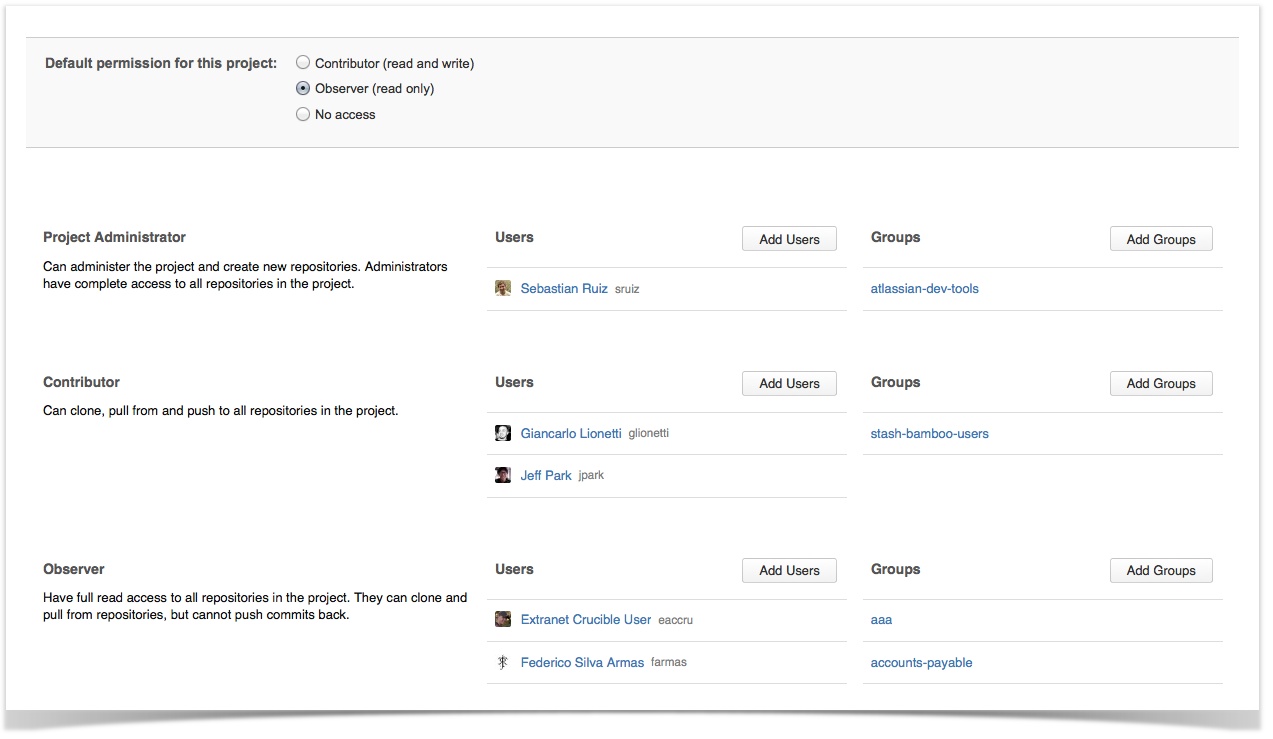The width and height of the screenshot is (1273, 739).
Task: Open the stash-bamboo-users group link
Action: click(929, 433)
